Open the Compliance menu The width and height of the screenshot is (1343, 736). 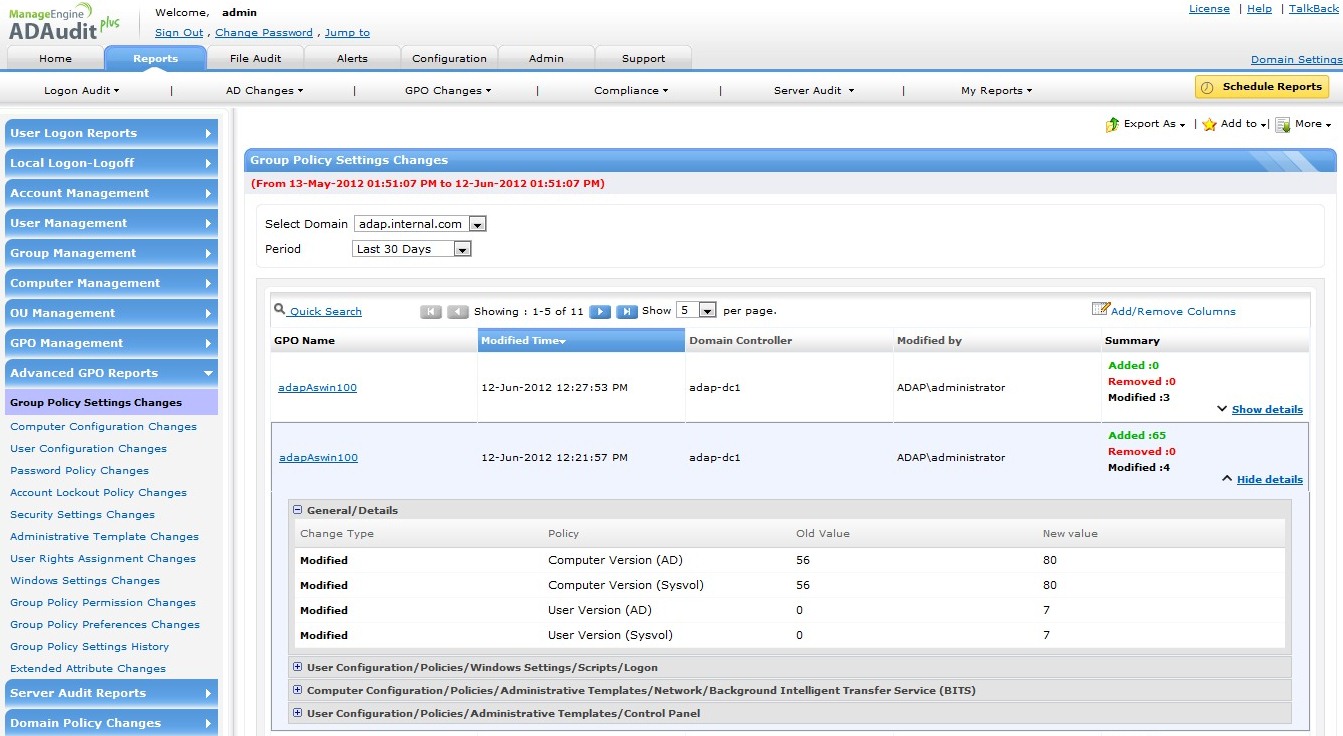[x=631, y=90]
